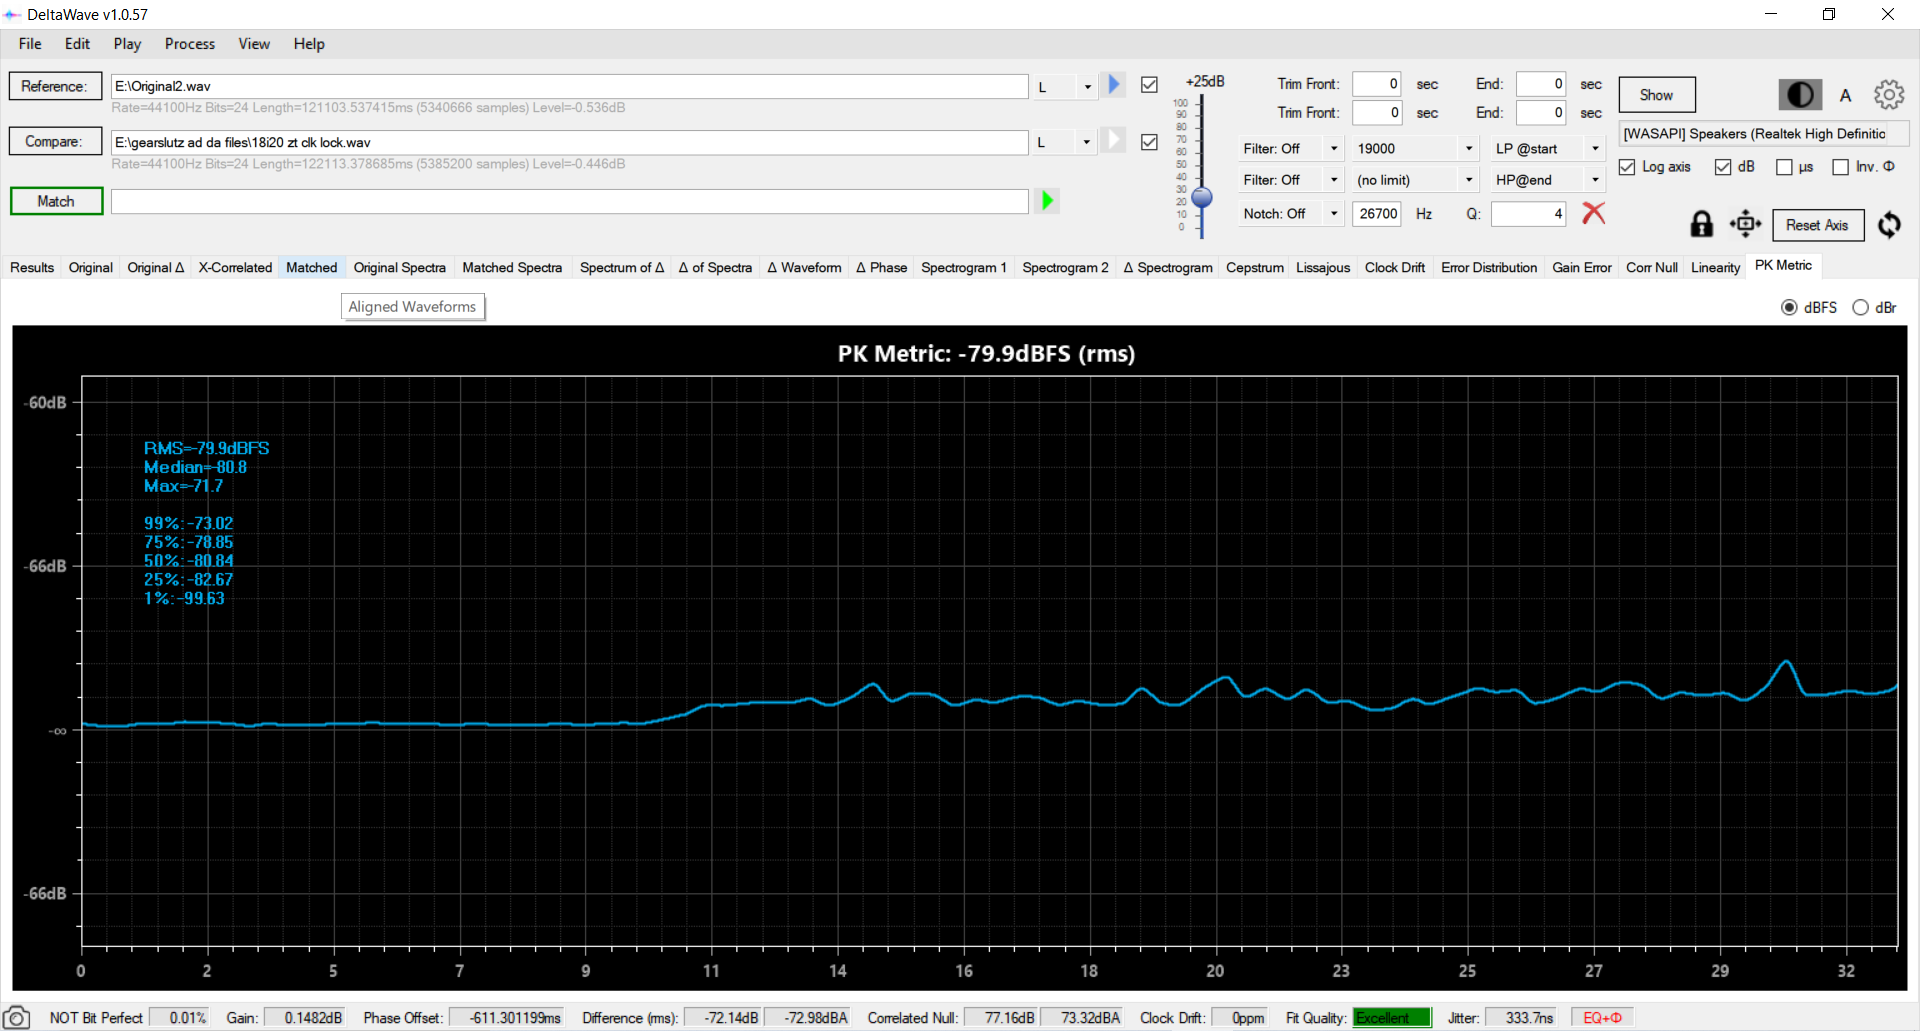
Task: Click the Match button
Action: click(56, 201)
